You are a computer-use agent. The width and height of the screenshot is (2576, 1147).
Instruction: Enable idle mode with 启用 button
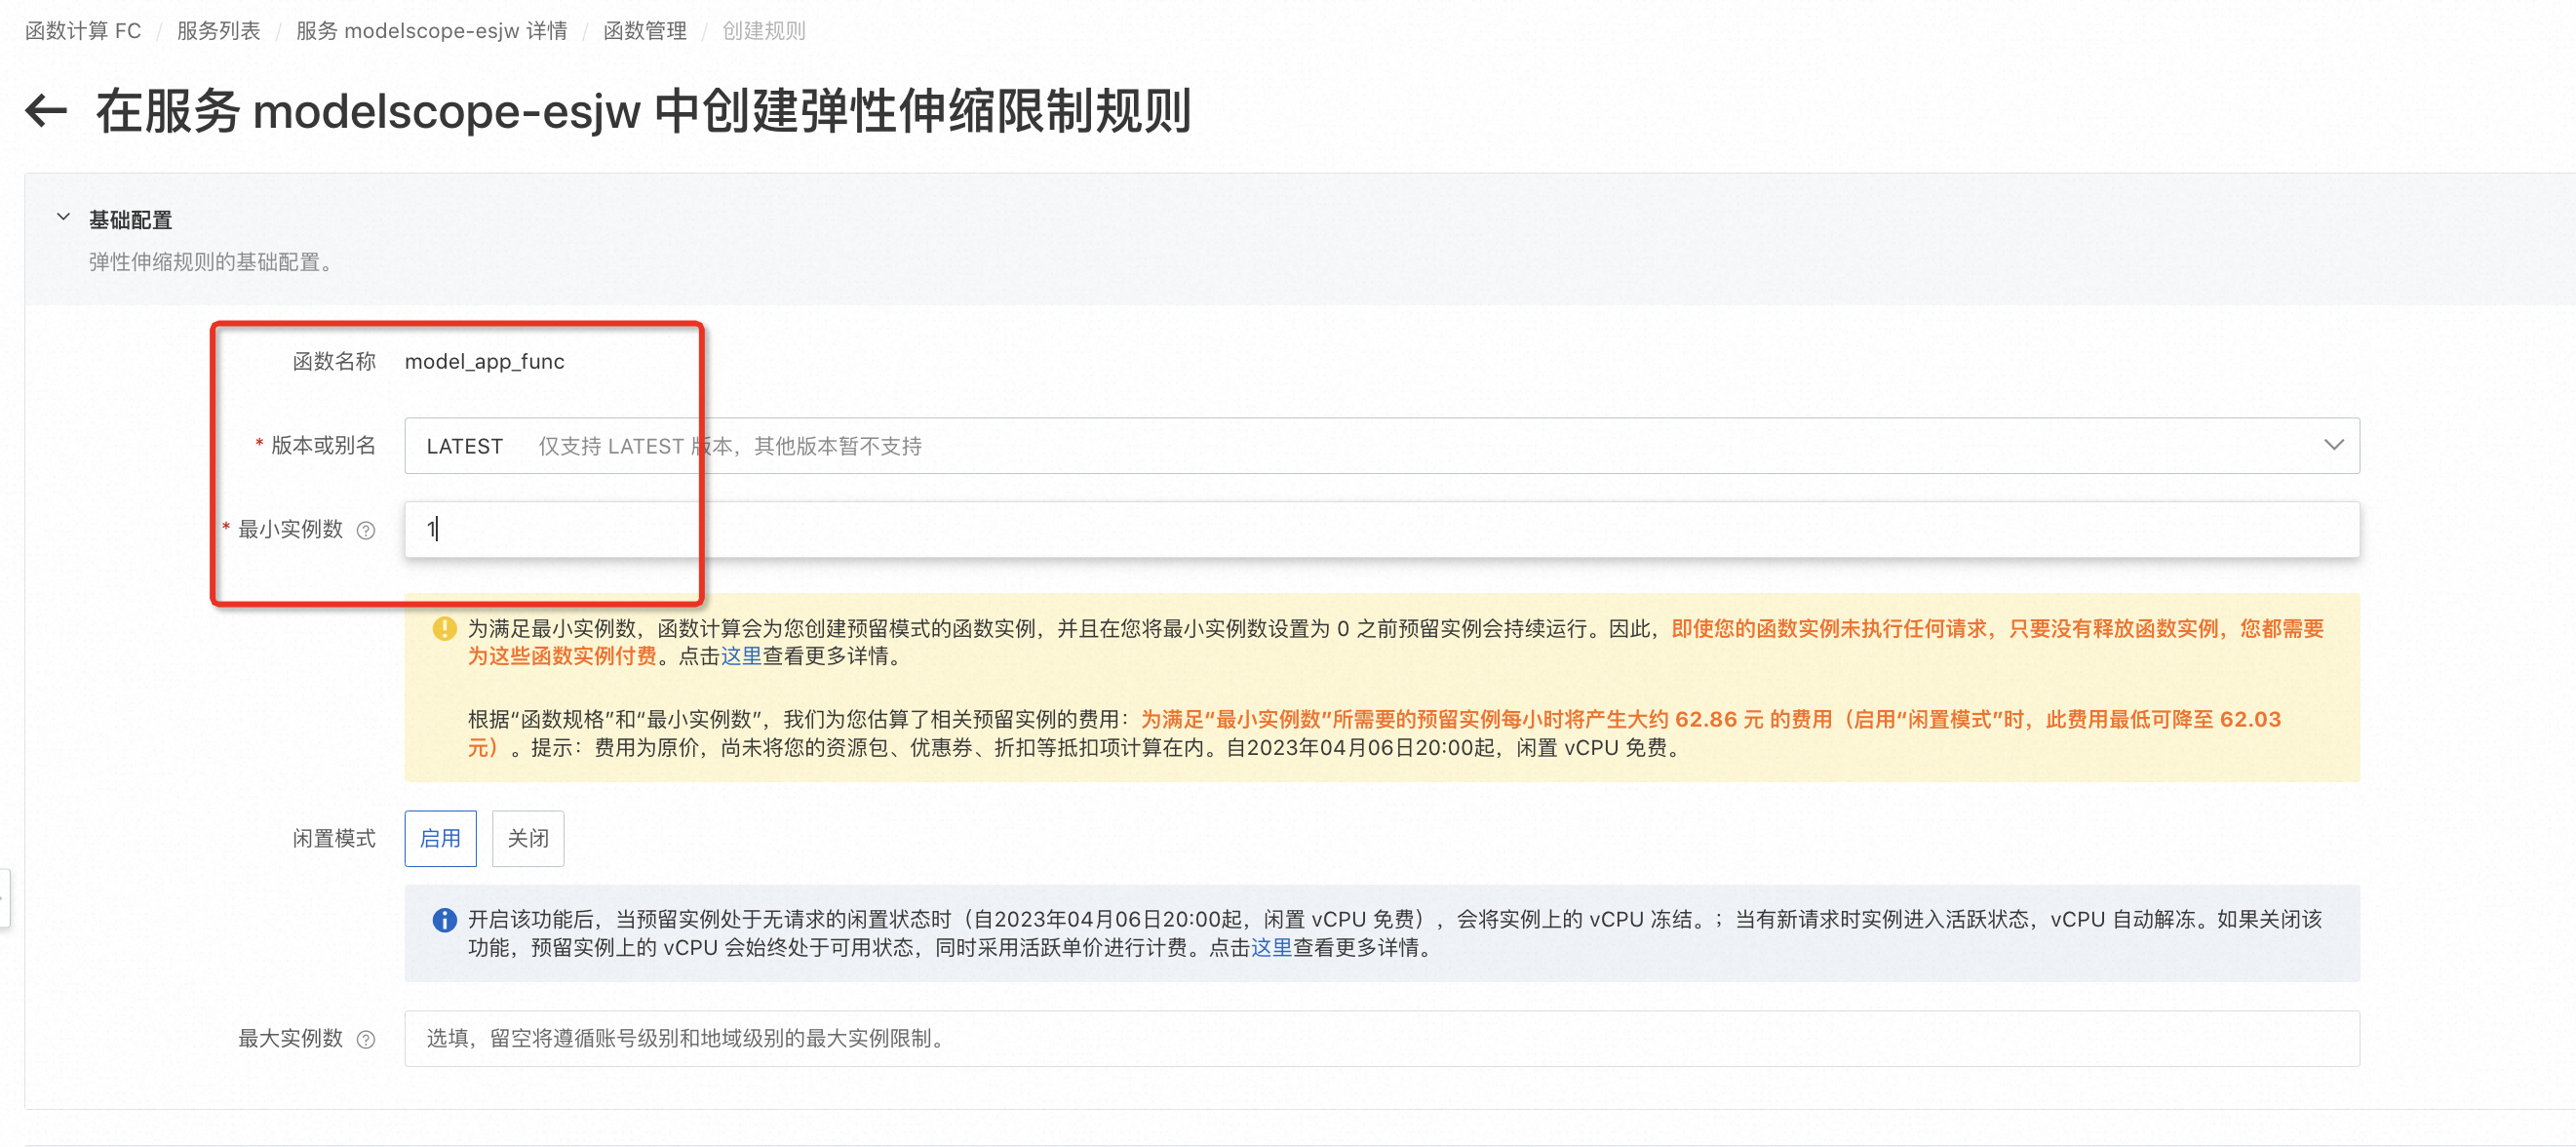tap(440, 838)
